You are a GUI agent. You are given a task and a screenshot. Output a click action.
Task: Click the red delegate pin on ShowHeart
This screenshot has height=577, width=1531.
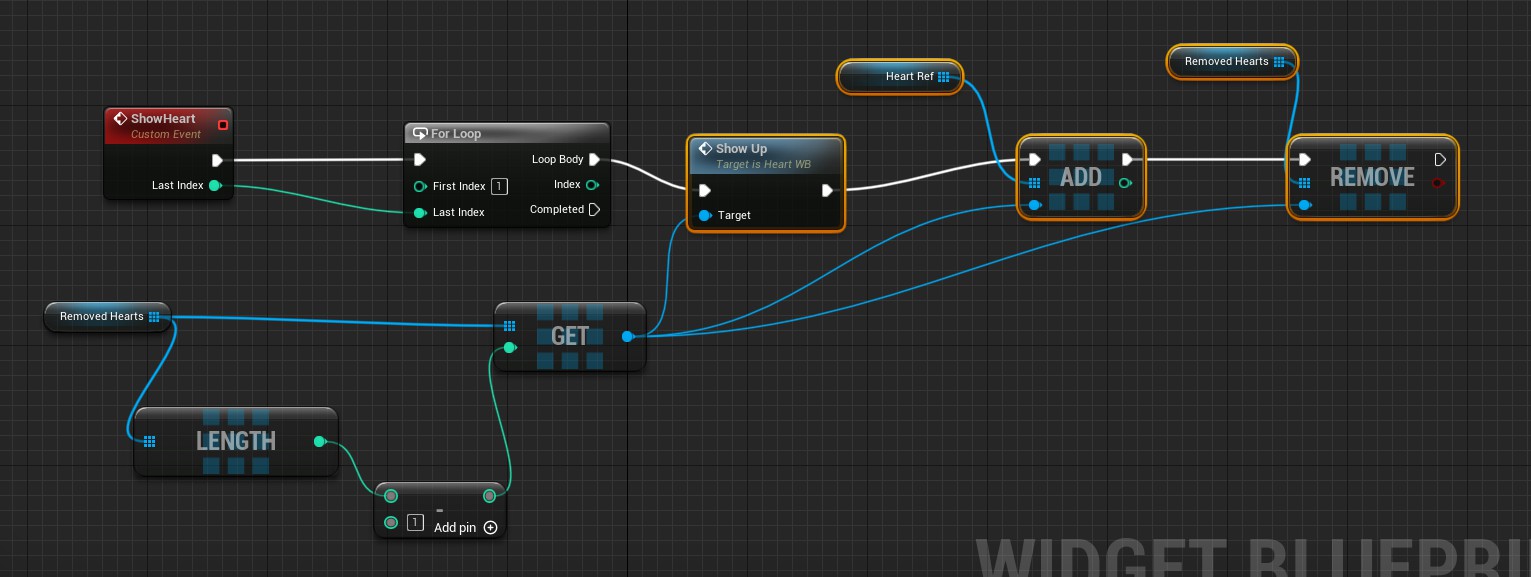click(x=222, y=125)
